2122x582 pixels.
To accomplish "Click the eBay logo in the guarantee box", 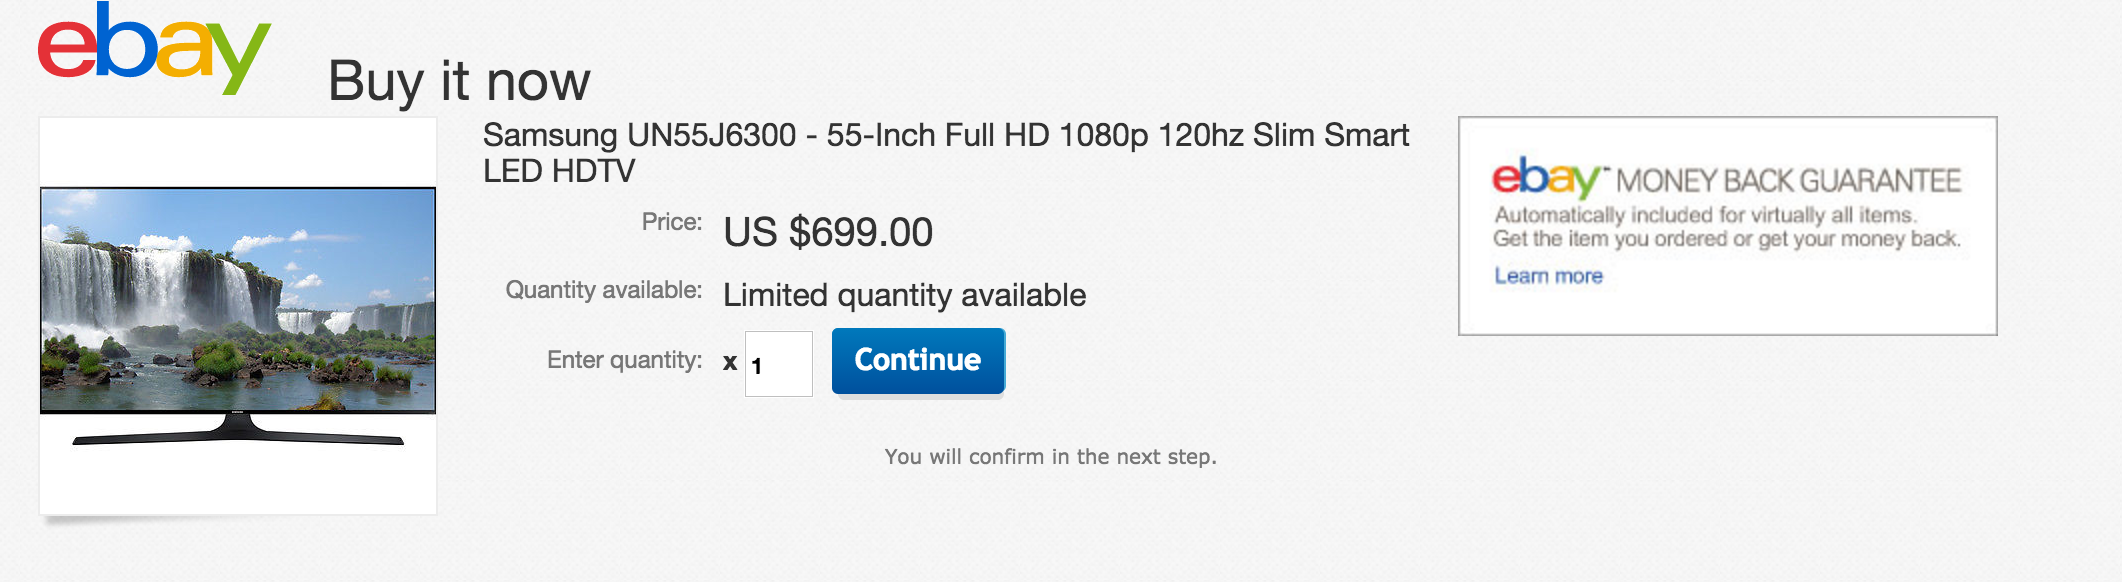I will tap(1546, 178).
